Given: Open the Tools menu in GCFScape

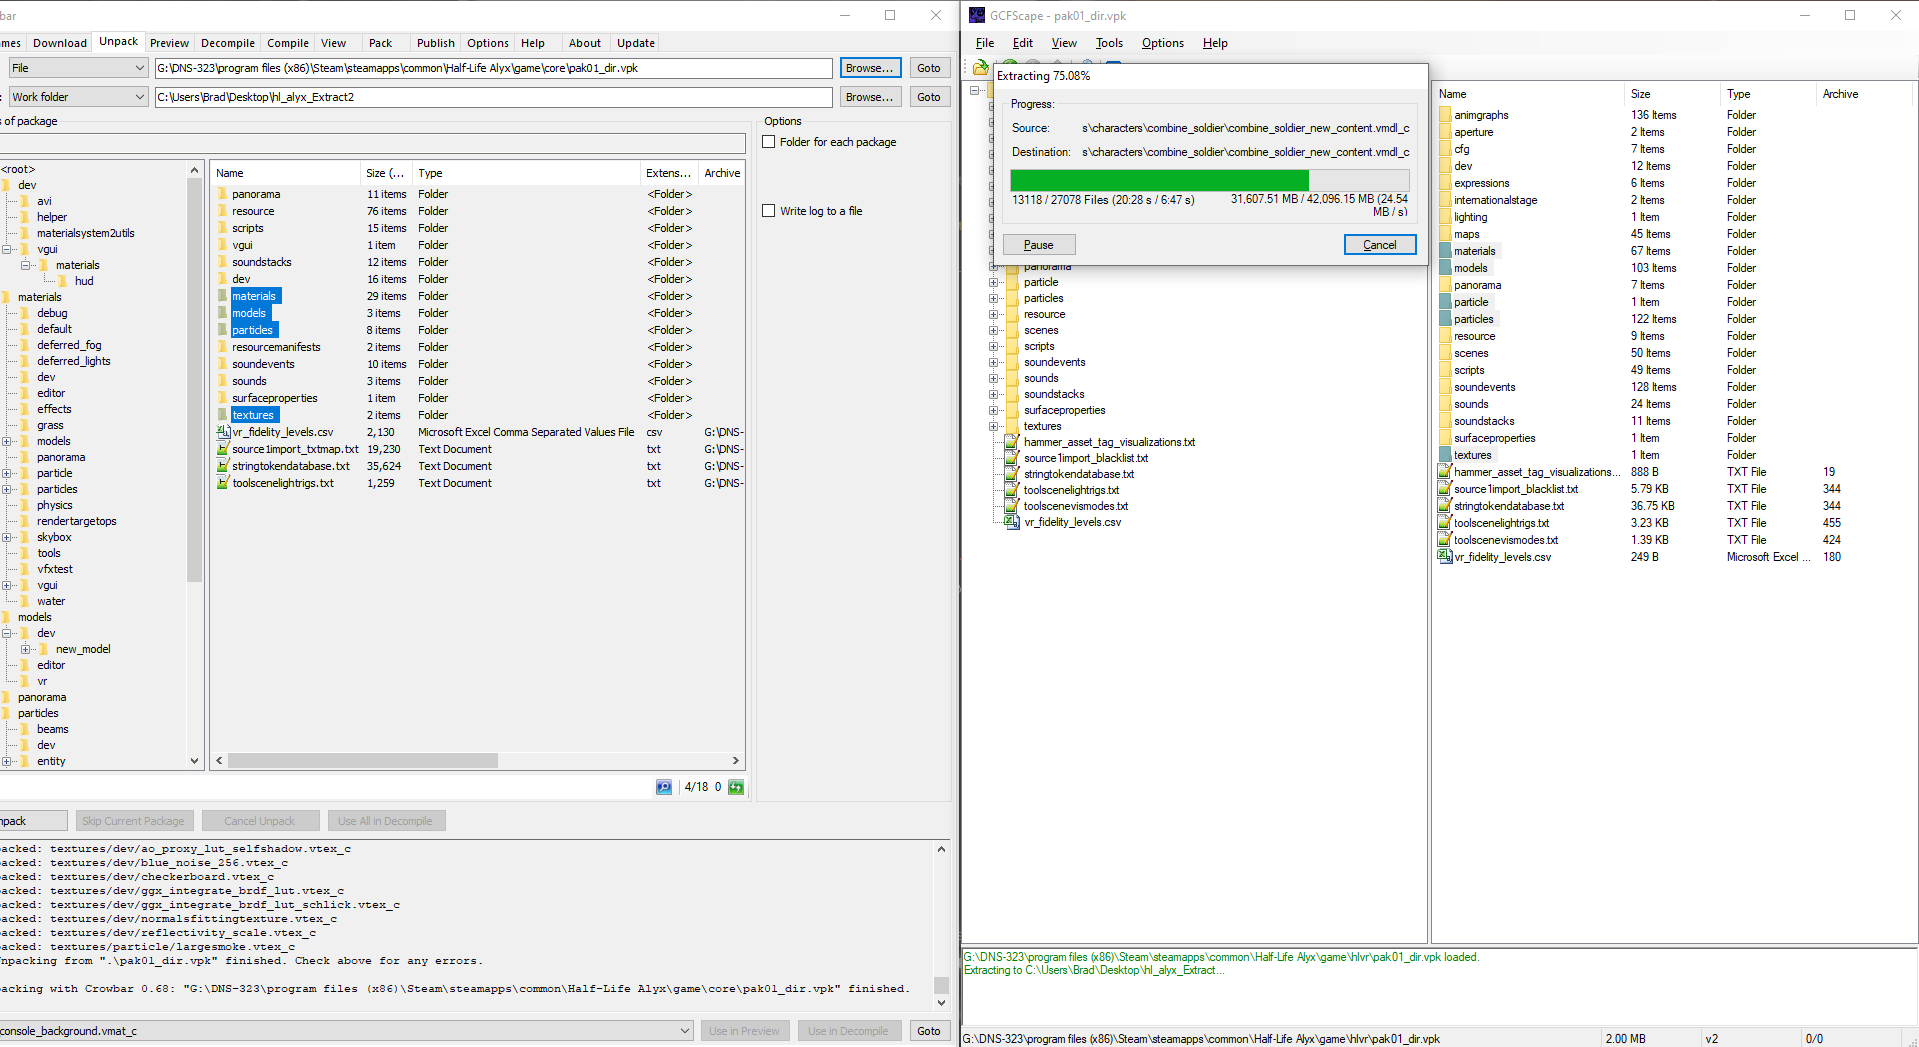Looking at the screenshot, I should (x=1109, y=43).
